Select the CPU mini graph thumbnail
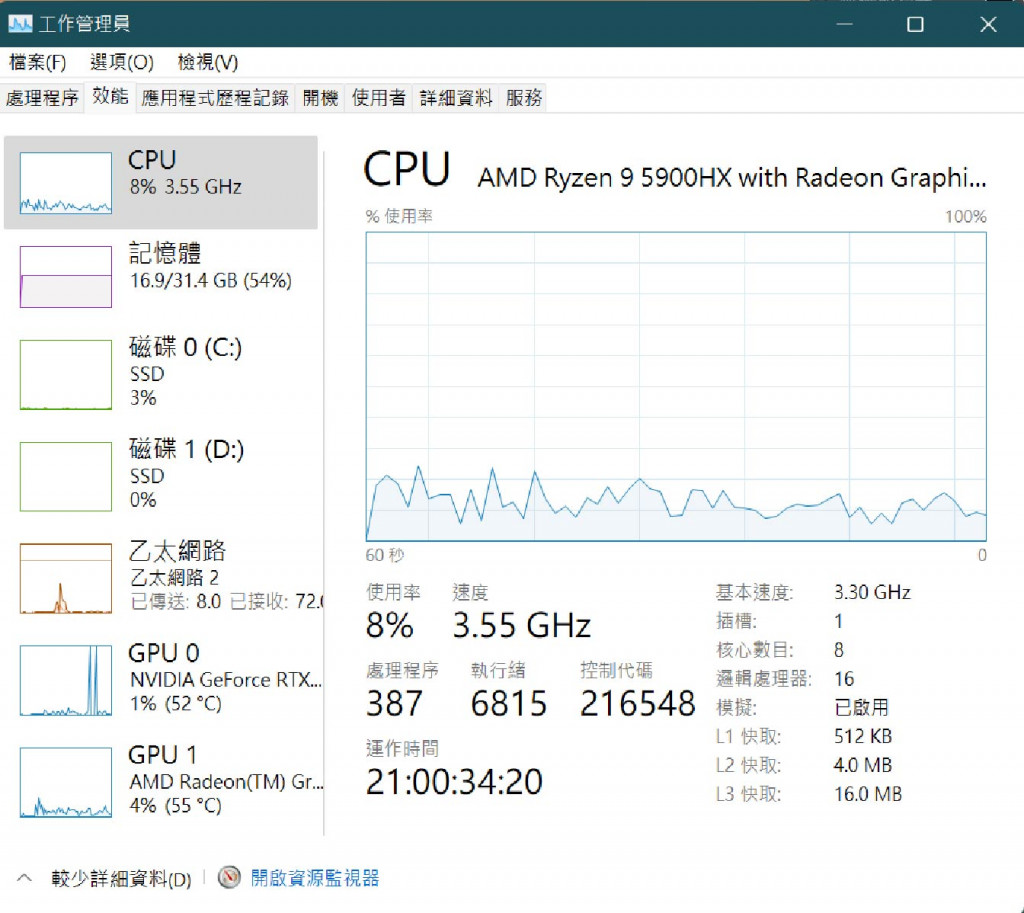This screenshot has width=1024, height=913. (65, 183)
